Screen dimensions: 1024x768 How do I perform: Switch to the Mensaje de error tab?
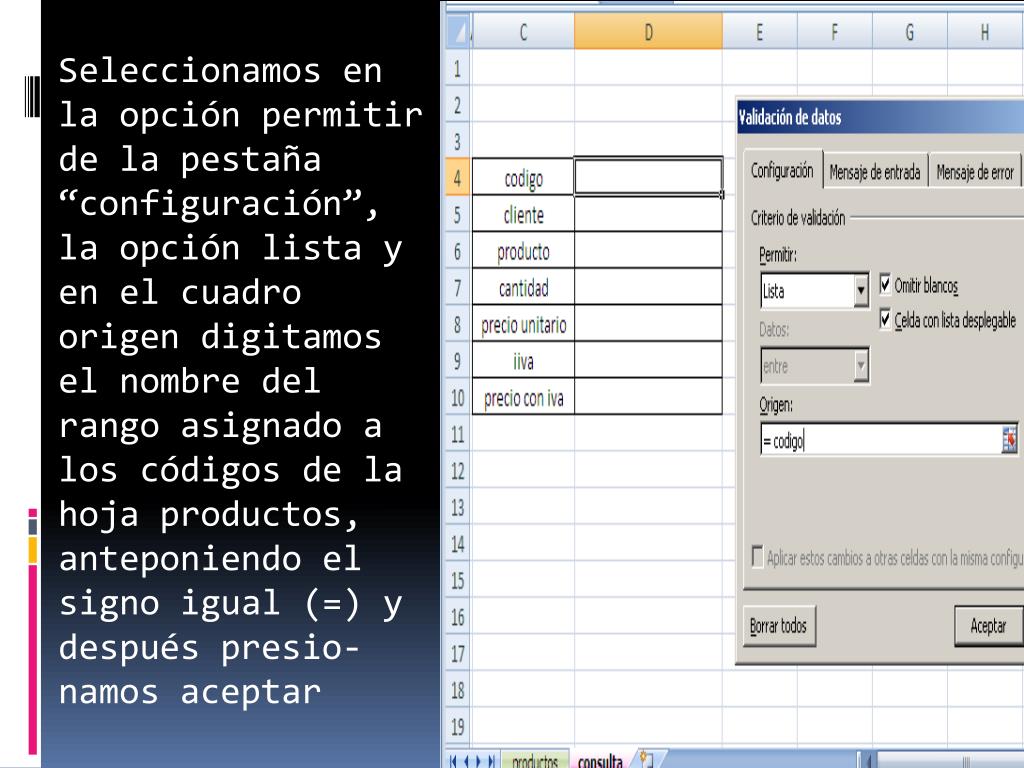pyautogui.click(x=974, y=172)
